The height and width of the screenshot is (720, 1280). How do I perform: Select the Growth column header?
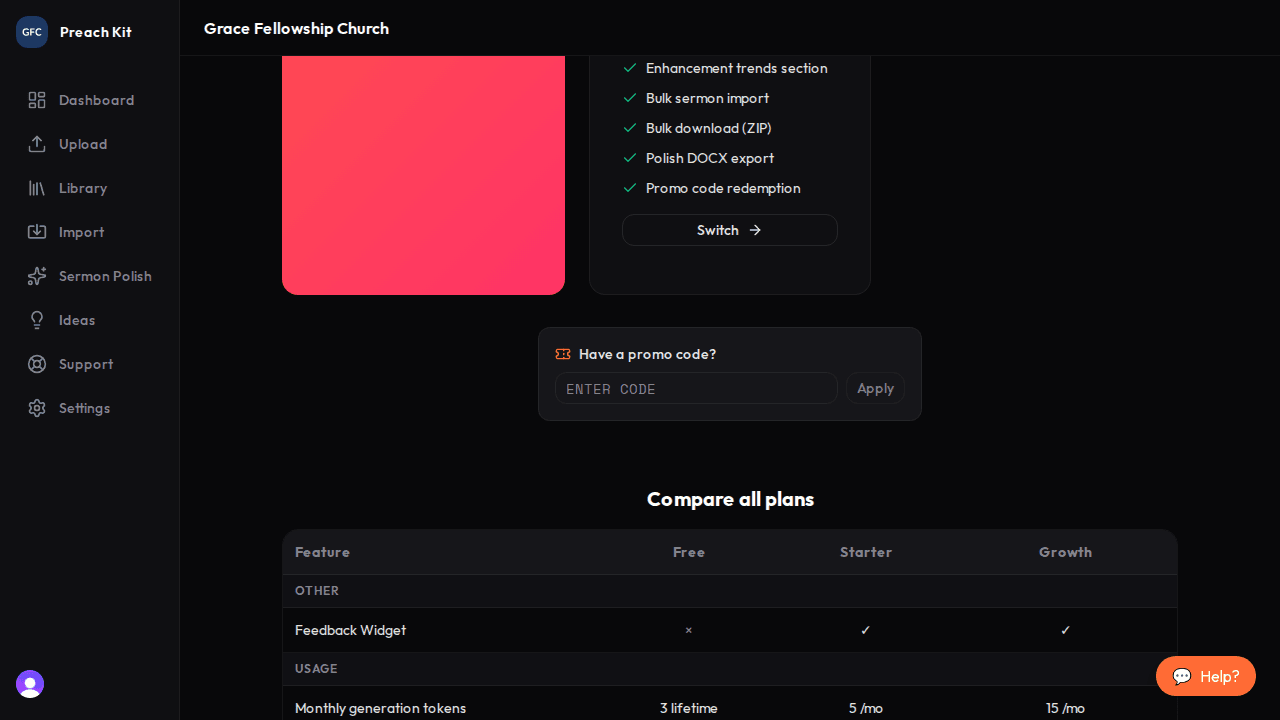[x=1065, y=552]
